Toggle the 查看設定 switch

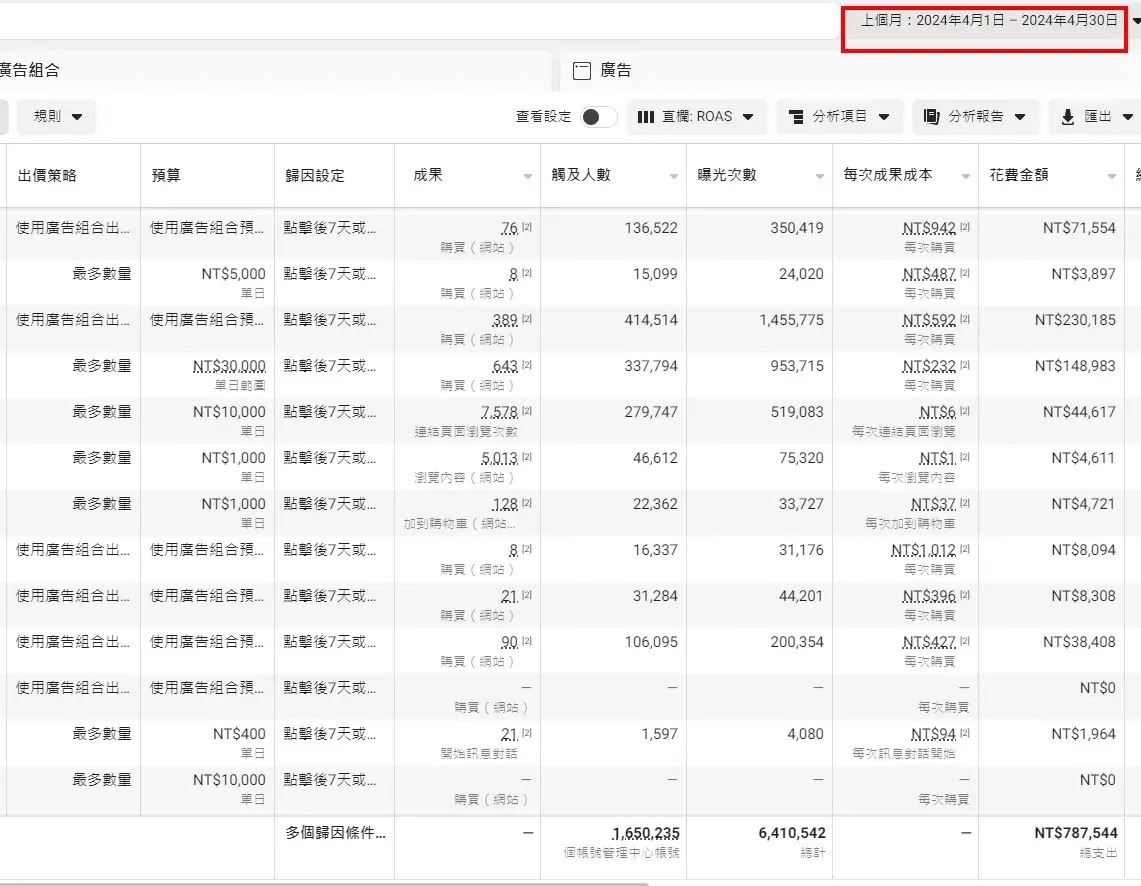coord(599,116)
